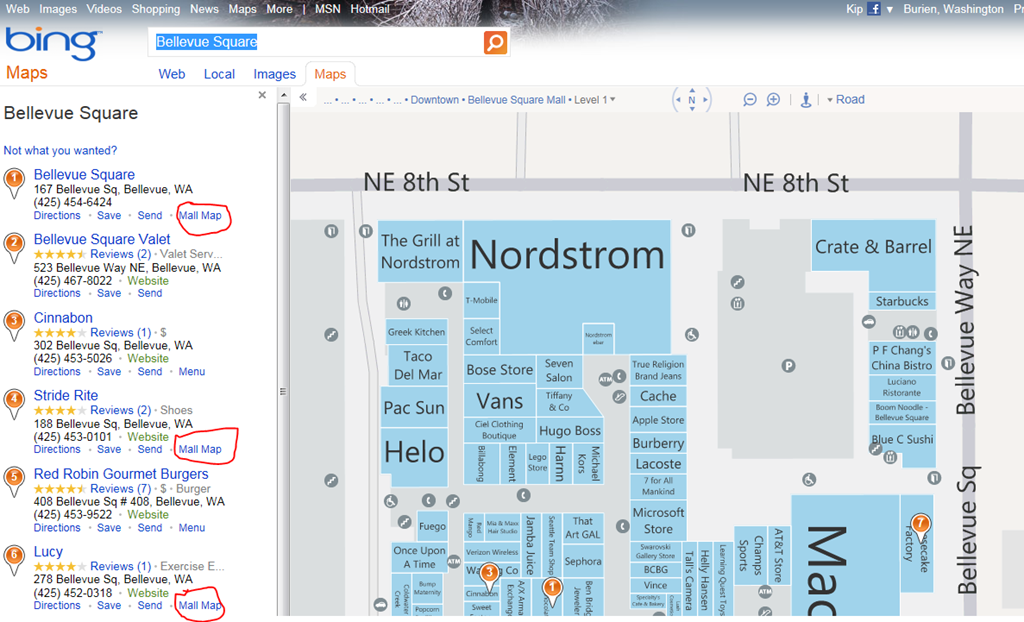Screen dimensions: 1024x622
Task: Save the Cinnabon listing
Action: pos(109,372)
